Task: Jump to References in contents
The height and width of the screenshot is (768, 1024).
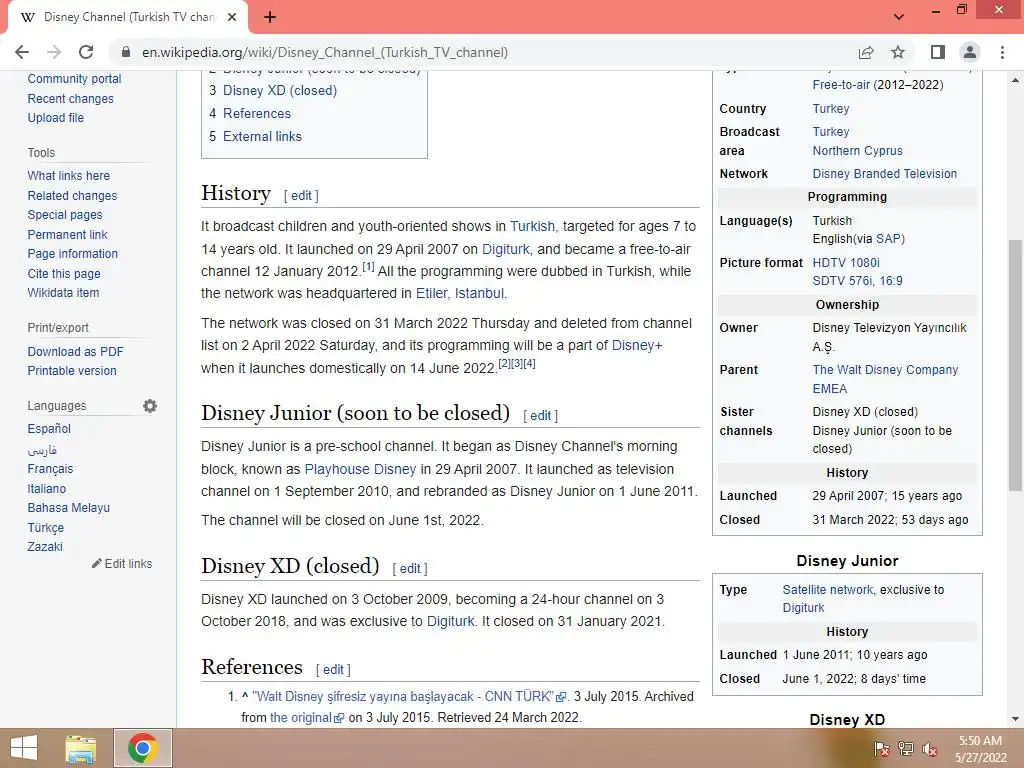Action: click(x=257, y=114)
